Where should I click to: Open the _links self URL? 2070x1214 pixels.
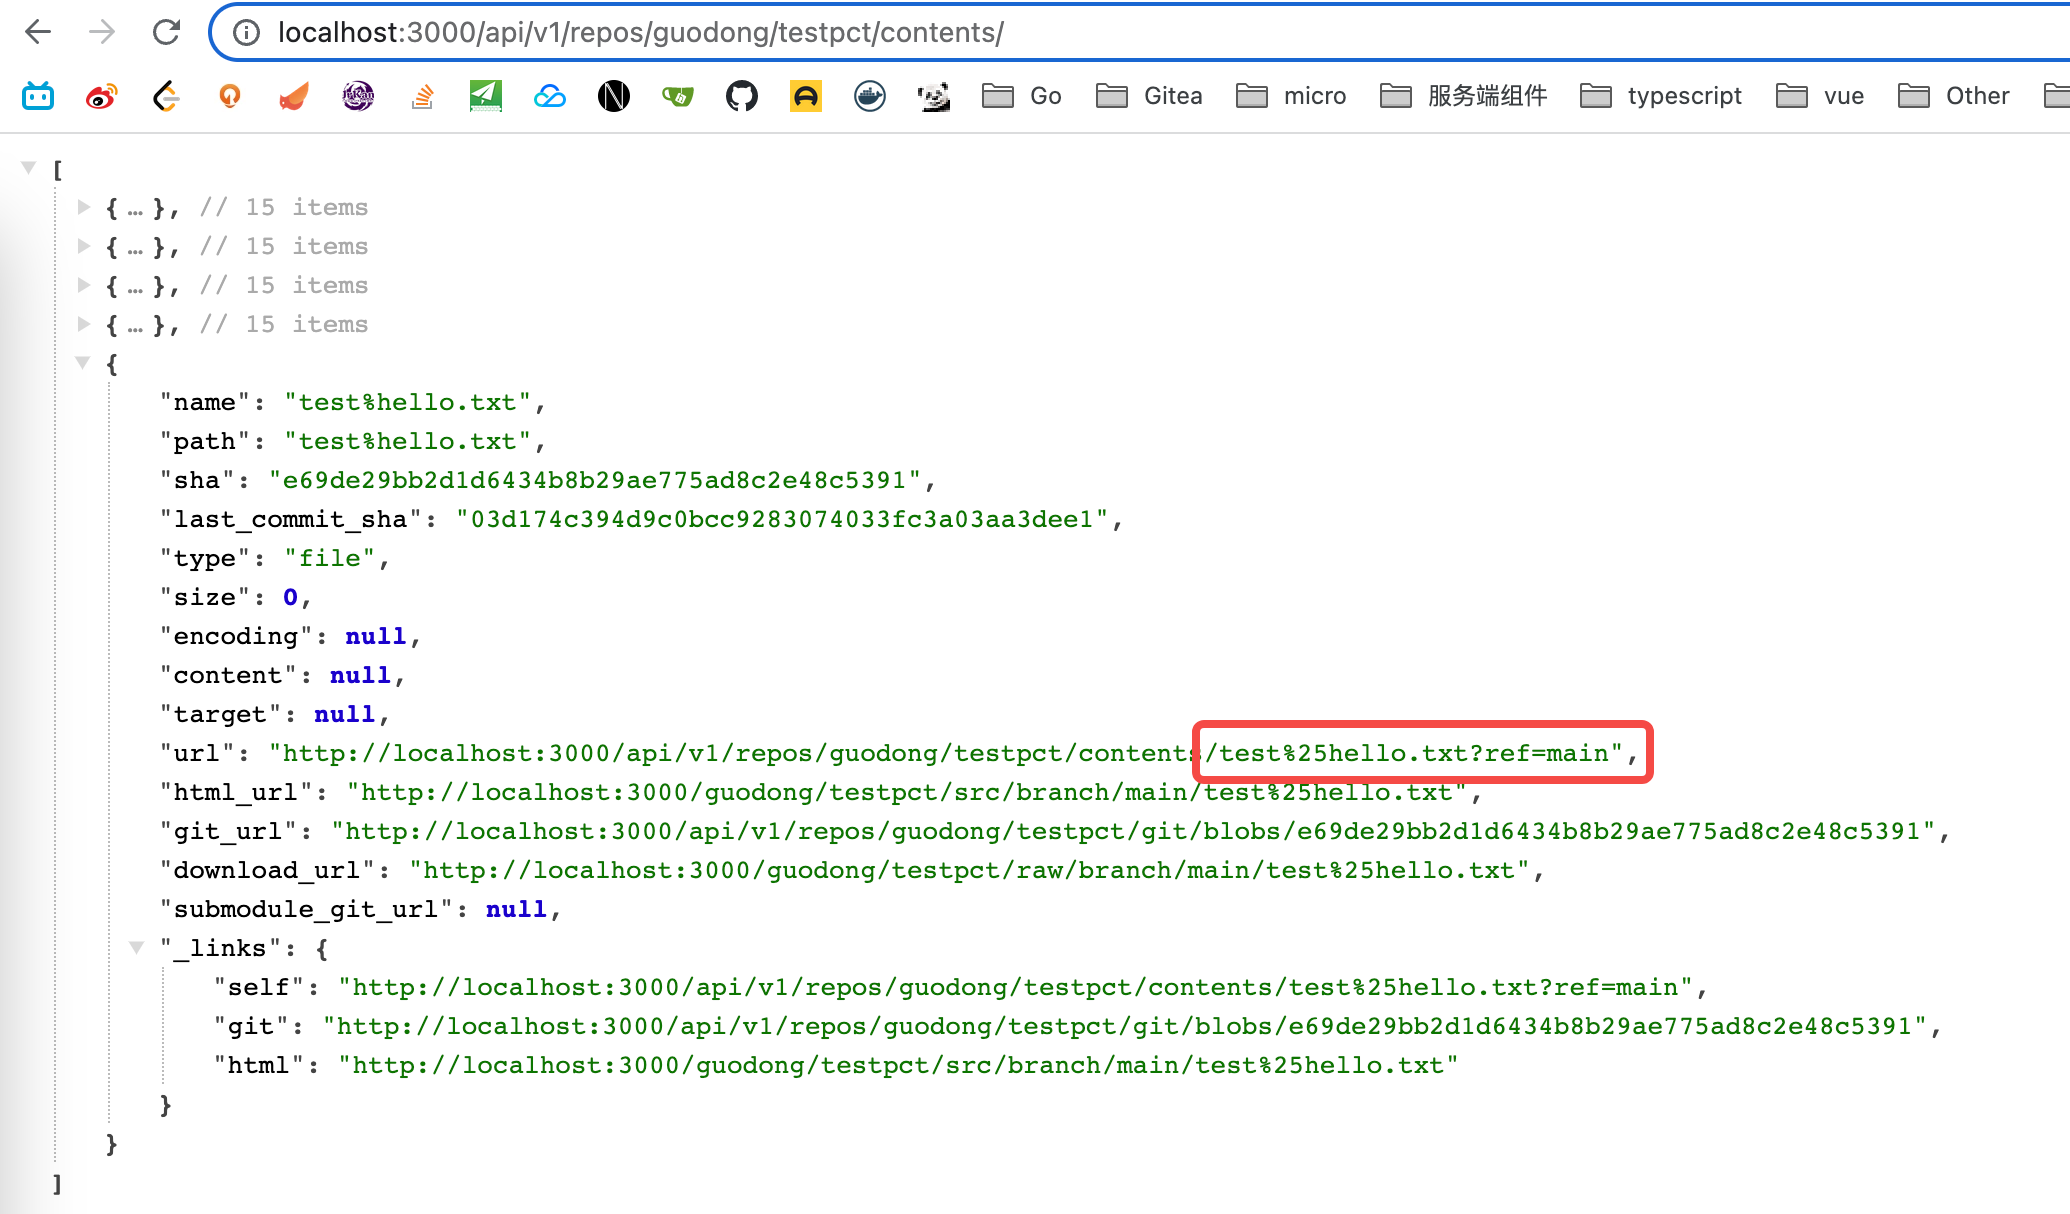coord(1015,987)
